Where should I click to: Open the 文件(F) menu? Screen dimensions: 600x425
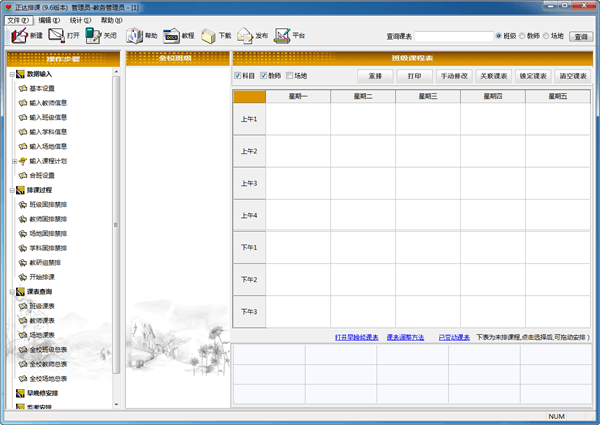click(x=19, y=20)
